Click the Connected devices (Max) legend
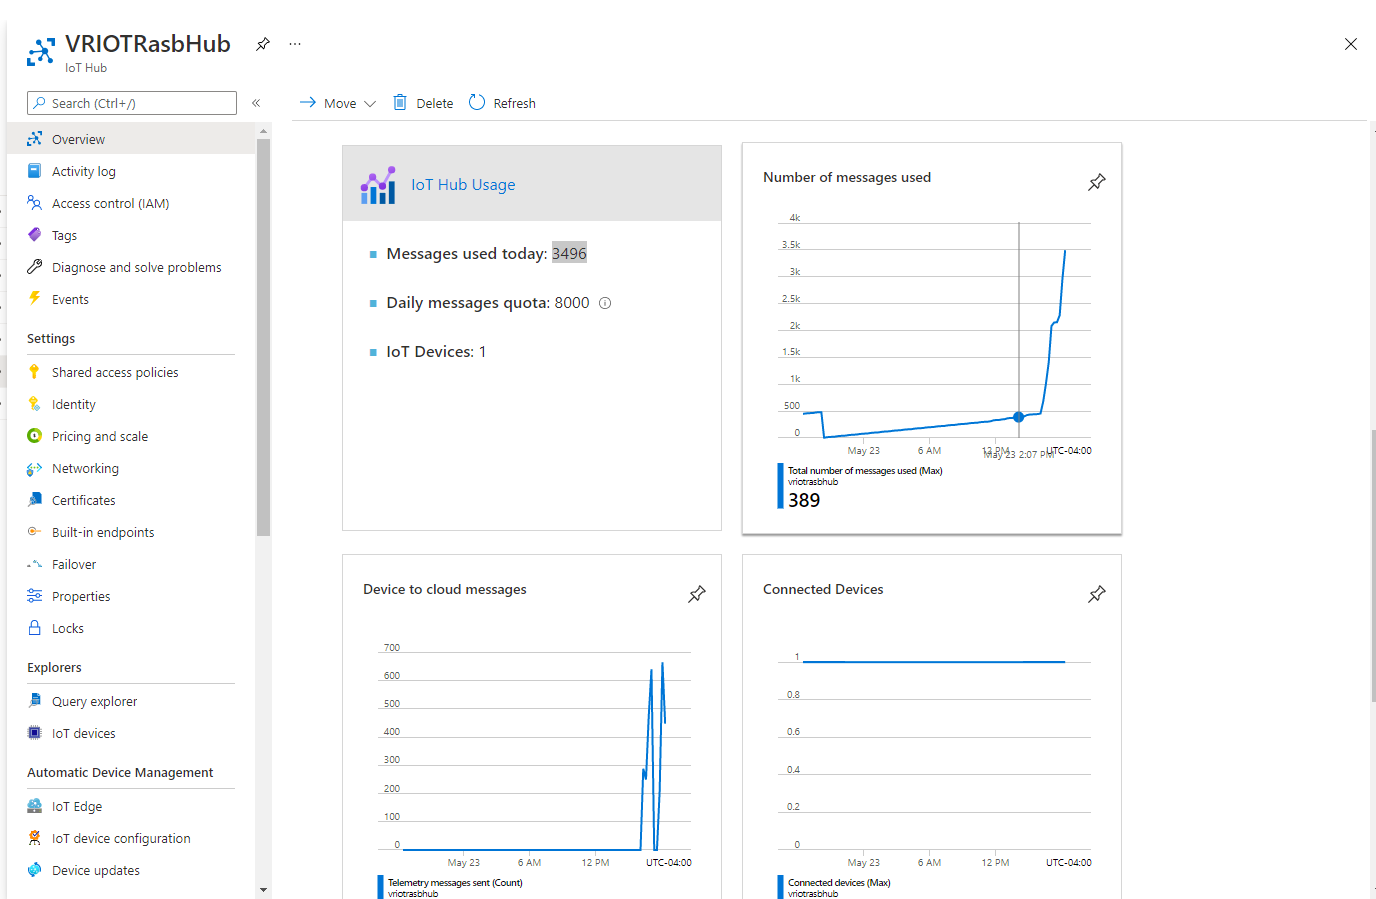The image size is (1376, 899). coord(839,883)
